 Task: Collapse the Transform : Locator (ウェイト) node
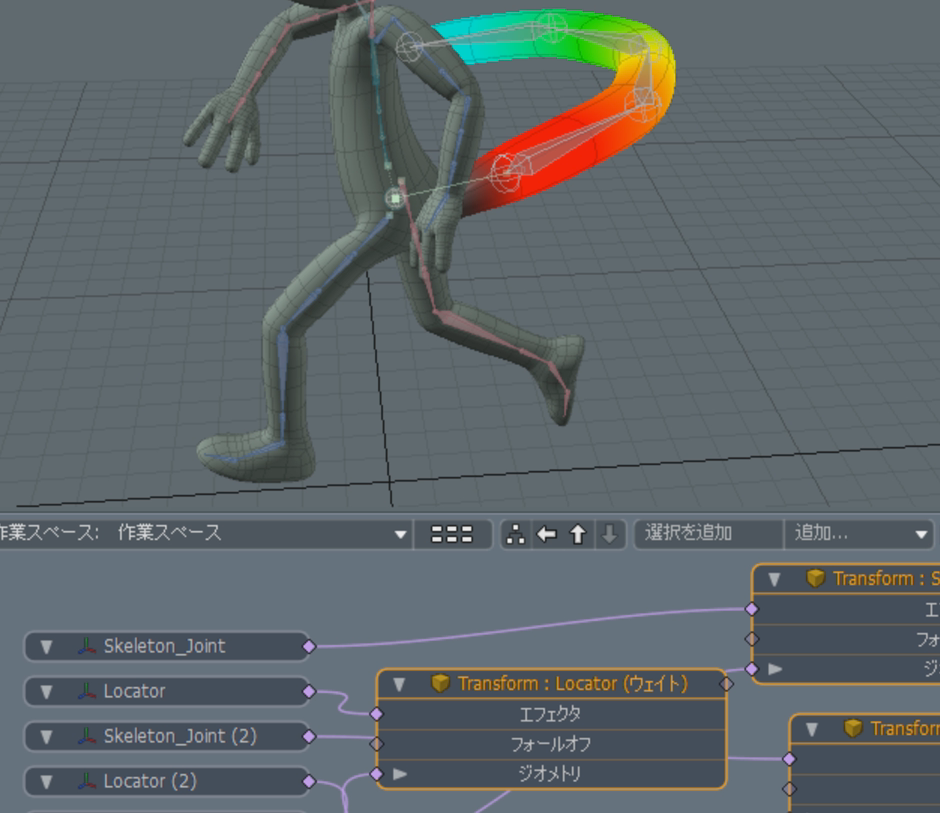(400, 684)
